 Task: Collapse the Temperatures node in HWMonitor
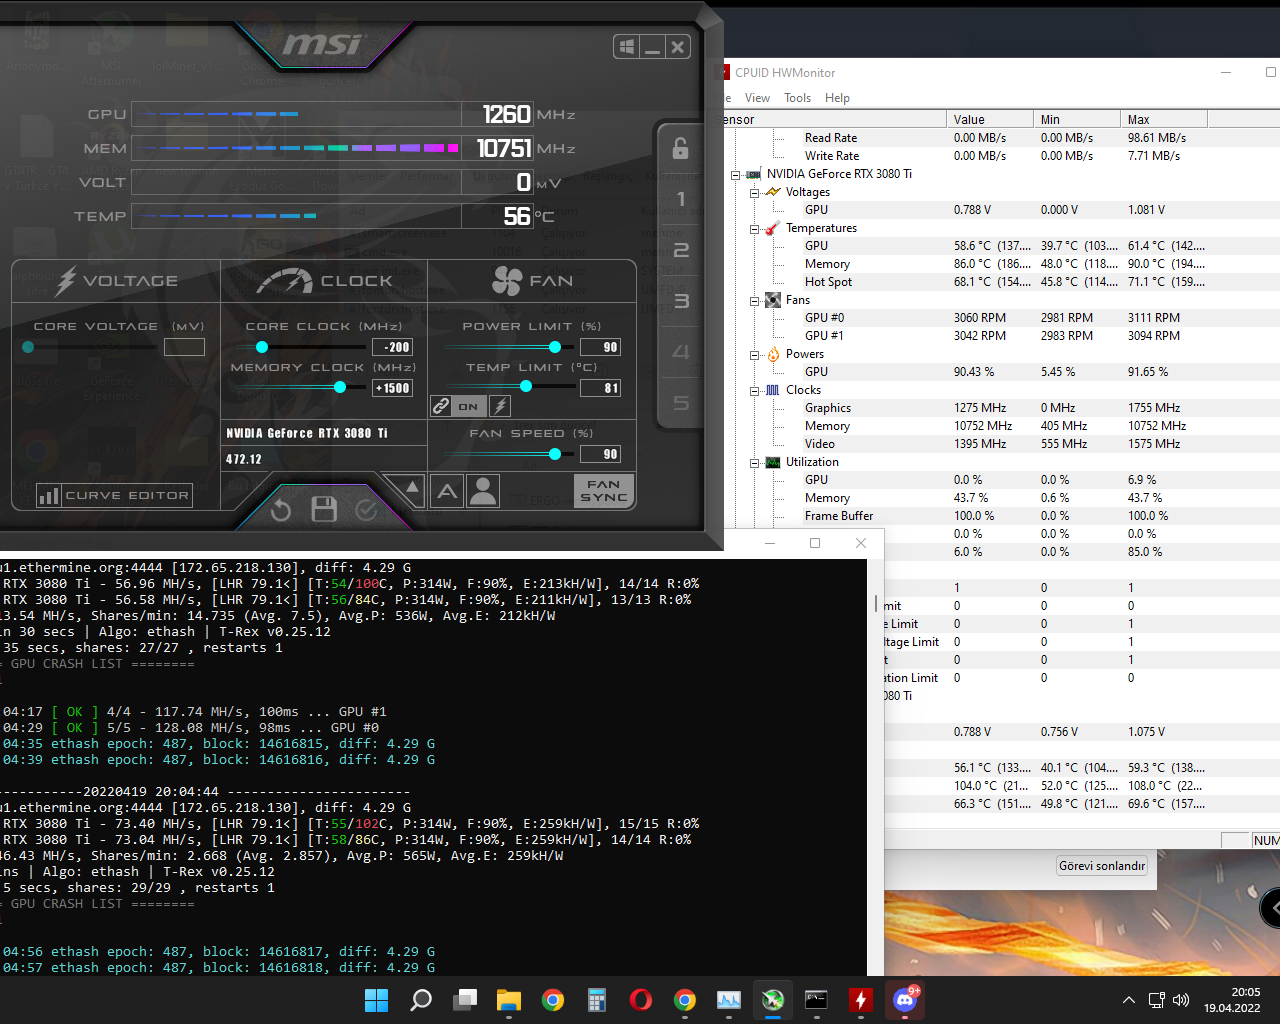754,228
